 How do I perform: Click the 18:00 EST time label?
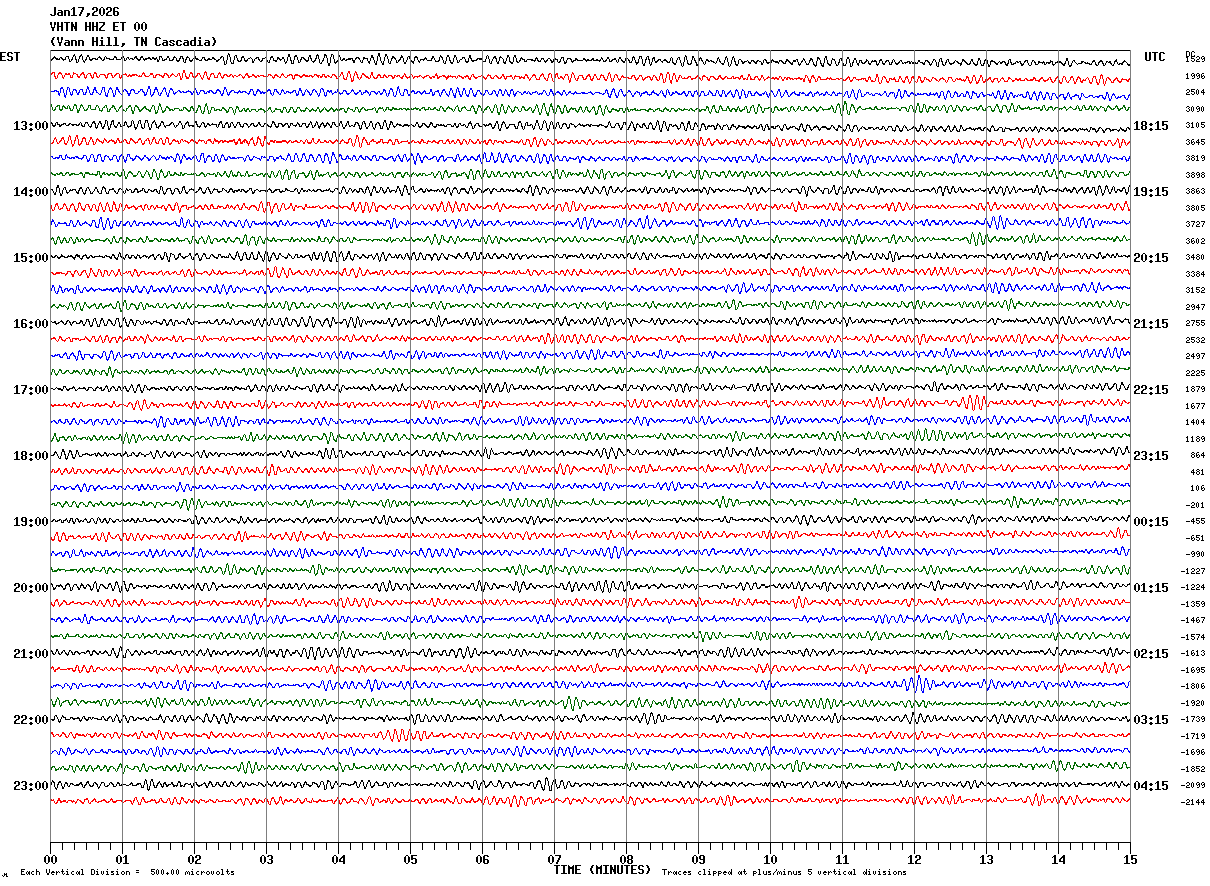tap(31, 456)
